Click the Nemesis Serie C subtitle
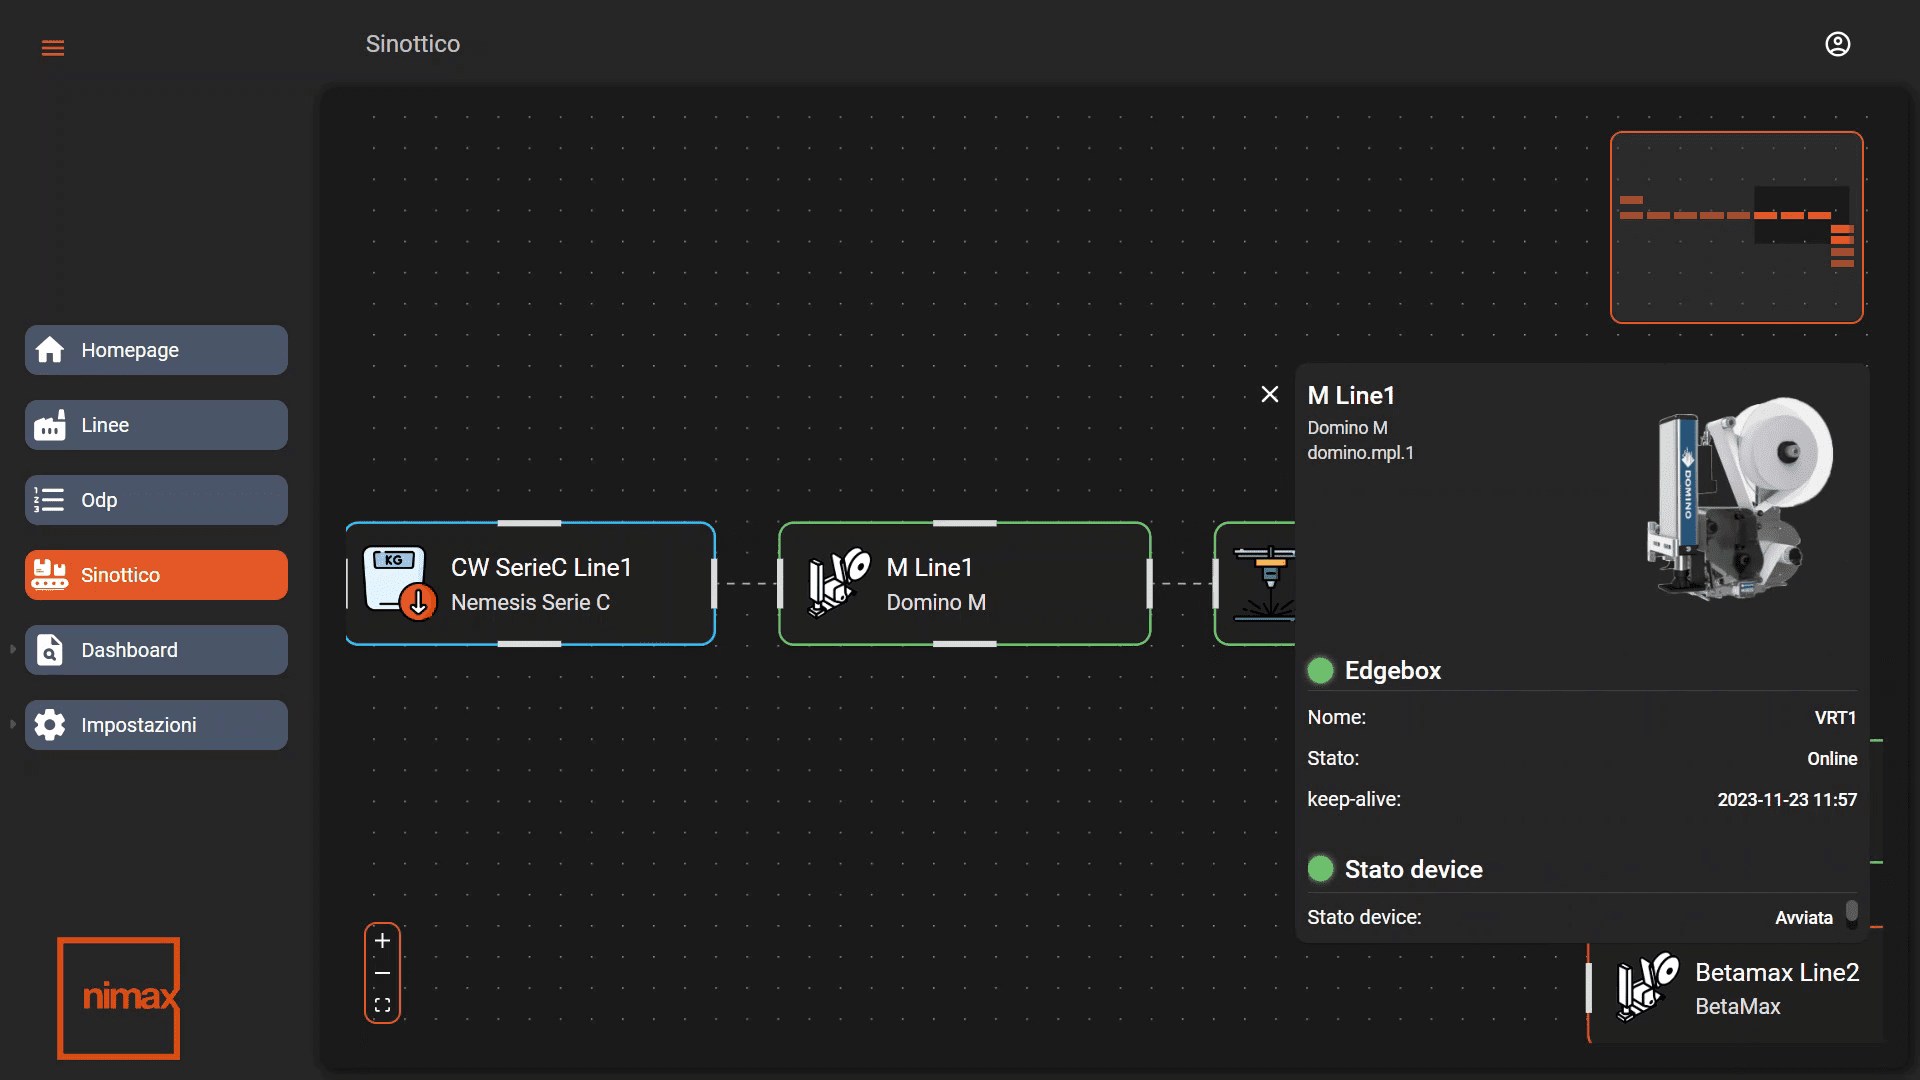The width and height of the screenshot is (1920, 1080). (530, 603)
